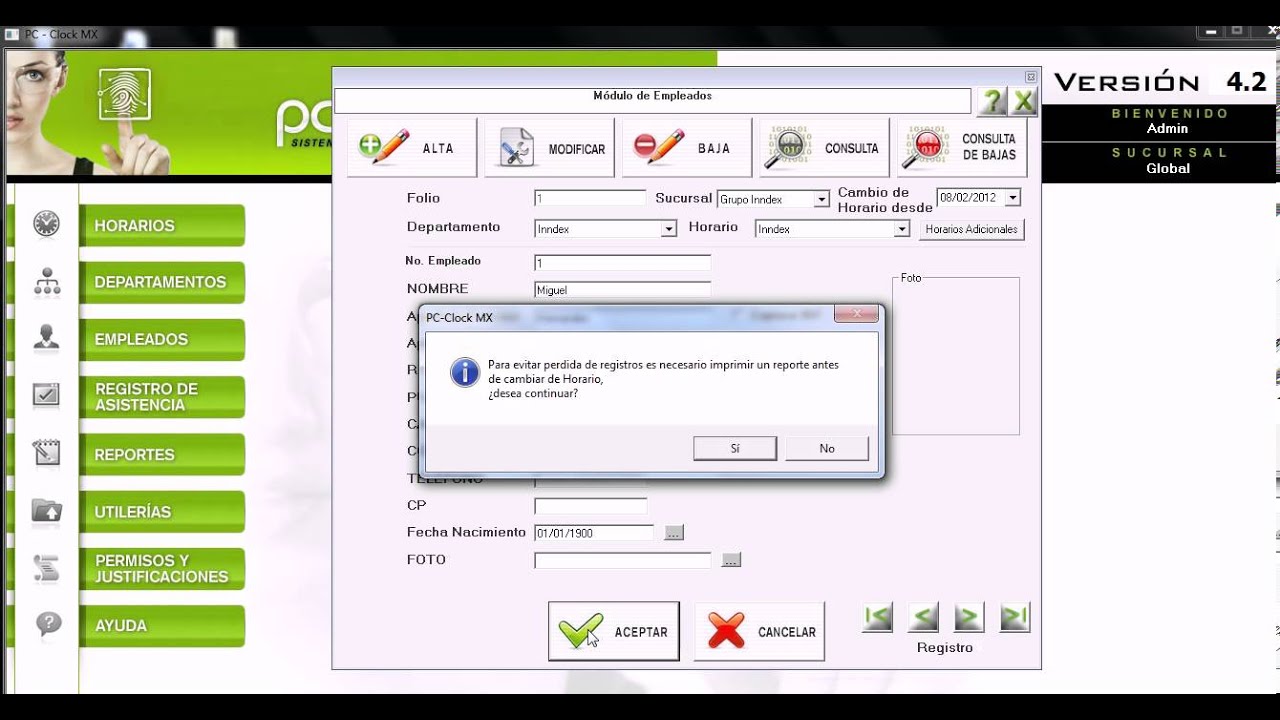Click the person icon beside EMPLEADOS
The width and height of the screenshot is (1280, 720).
tap(46, 338)
